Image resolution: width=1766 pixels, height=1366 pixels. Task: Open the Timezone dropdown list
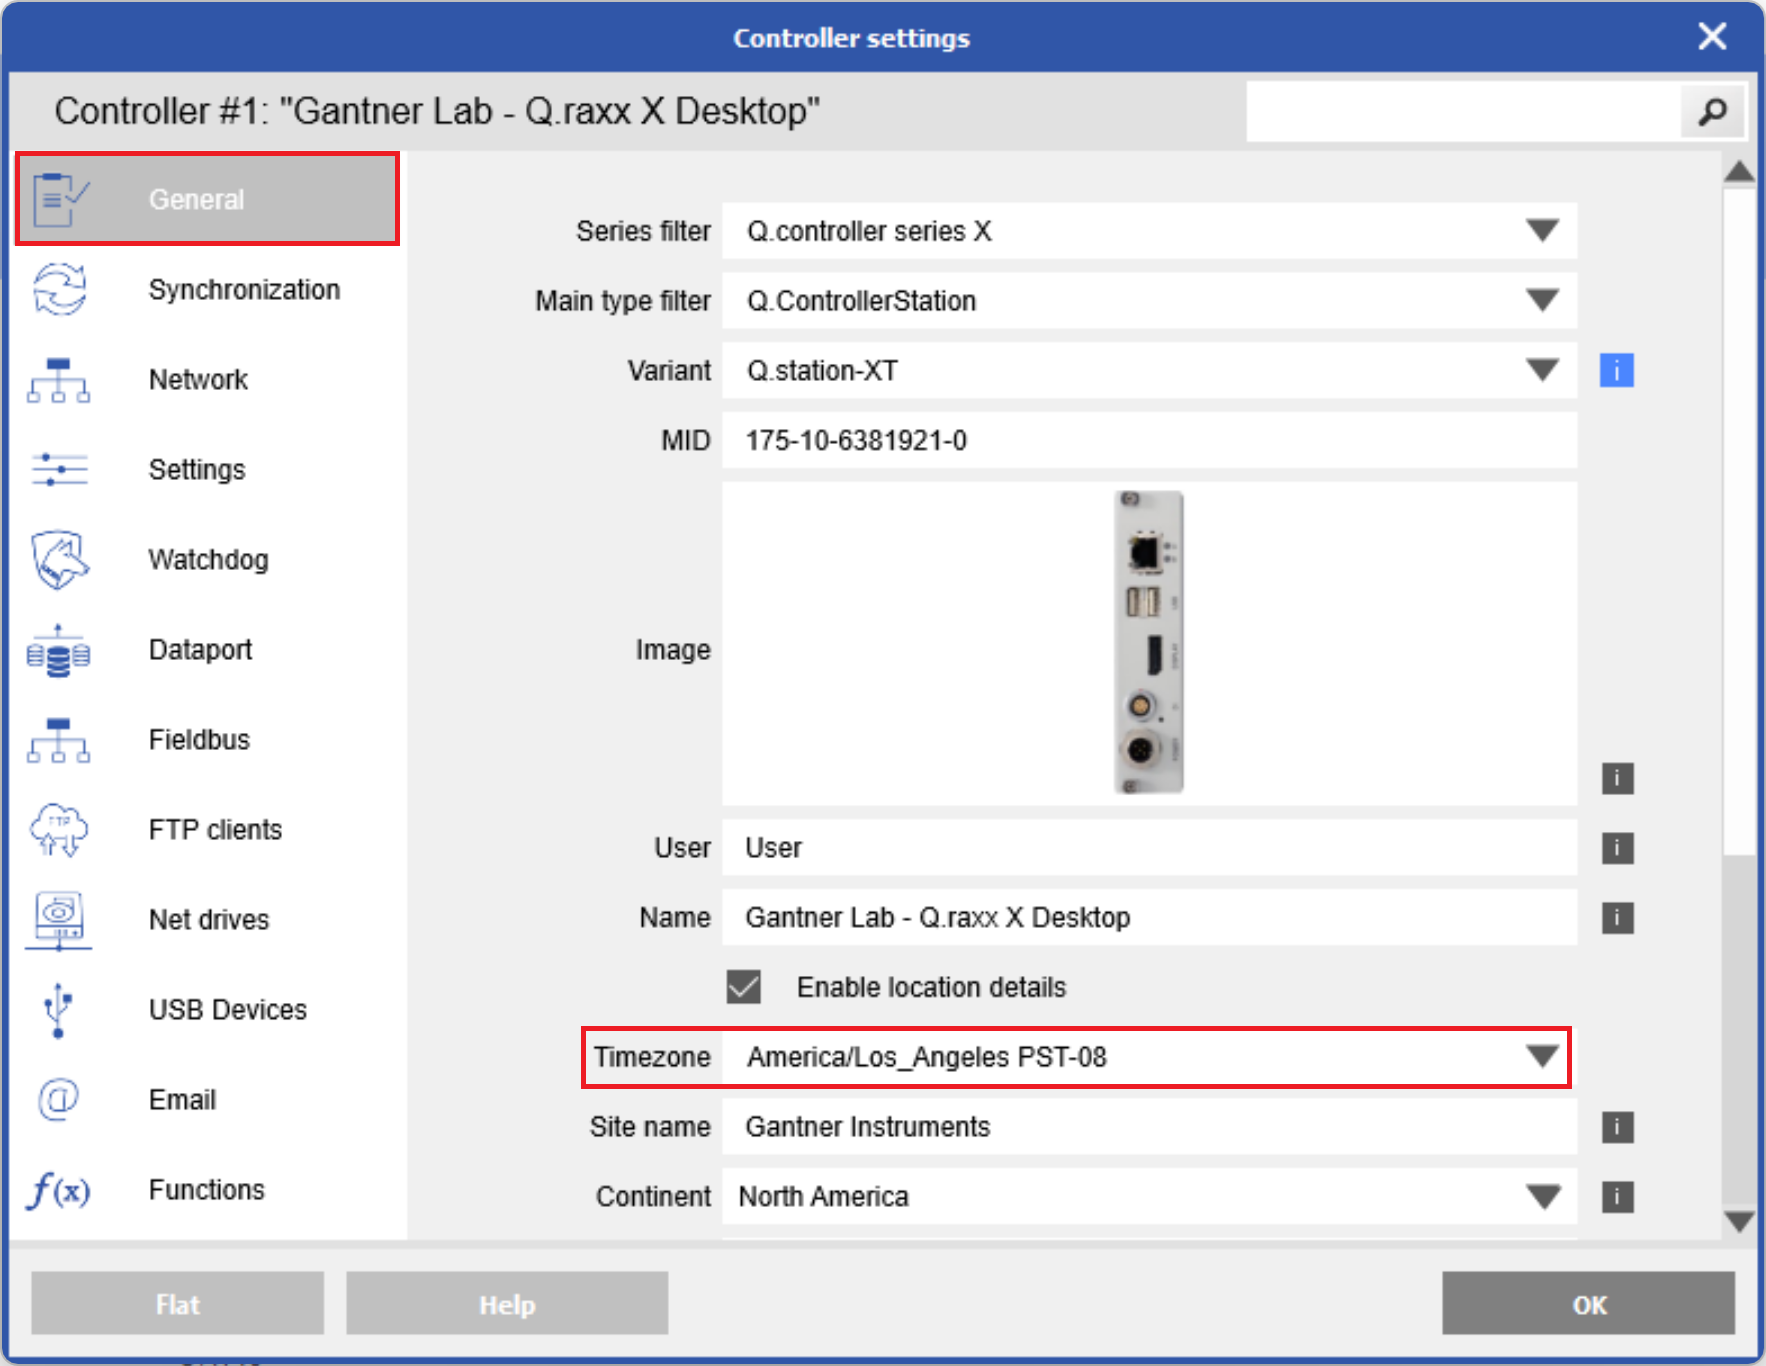[1542, 1057]
